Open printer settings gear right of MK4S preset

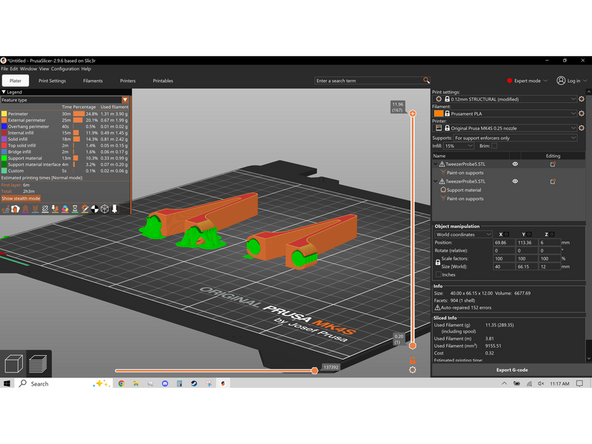581,128
